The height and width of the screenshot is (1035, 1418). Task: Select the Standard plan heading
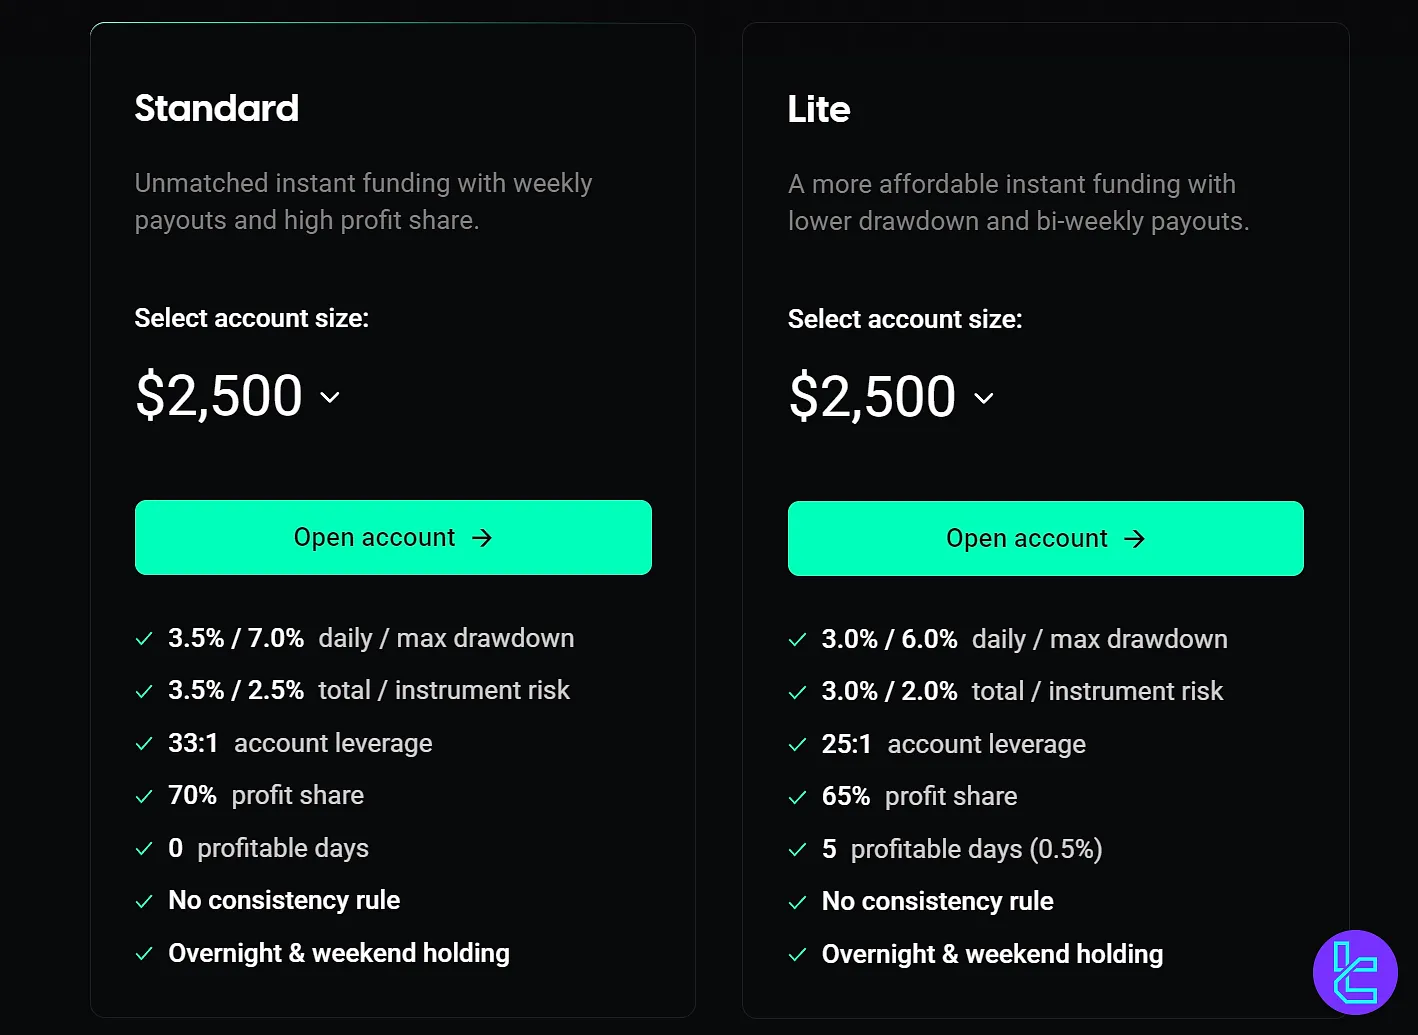tap(217, 108)
